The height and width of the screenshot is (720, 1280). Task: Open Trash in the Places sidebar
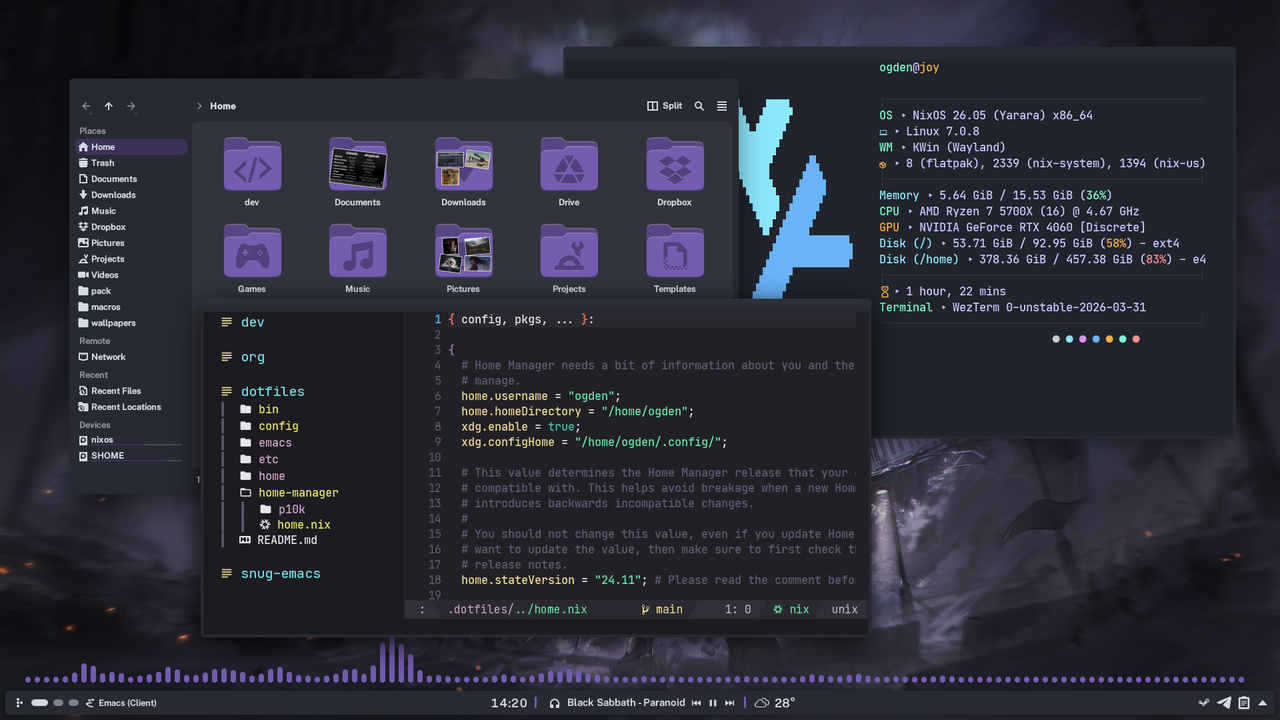pyautogui.click(x=131, y=163)
